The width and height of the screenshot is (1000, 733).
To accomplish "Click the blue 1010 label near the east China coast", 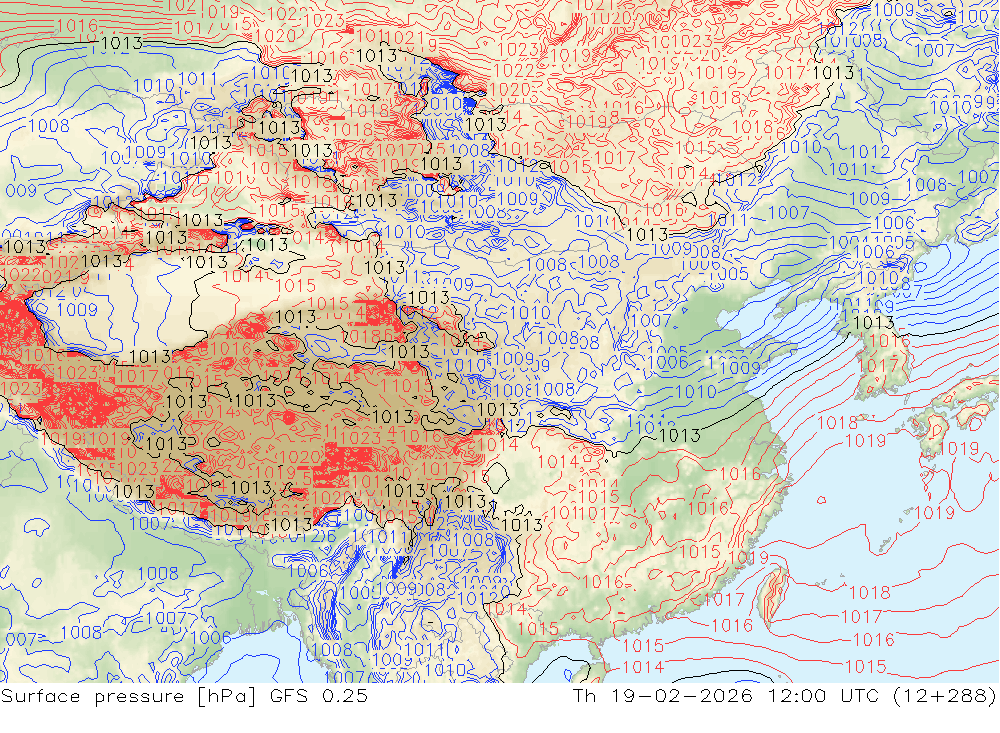I will 696,392.
